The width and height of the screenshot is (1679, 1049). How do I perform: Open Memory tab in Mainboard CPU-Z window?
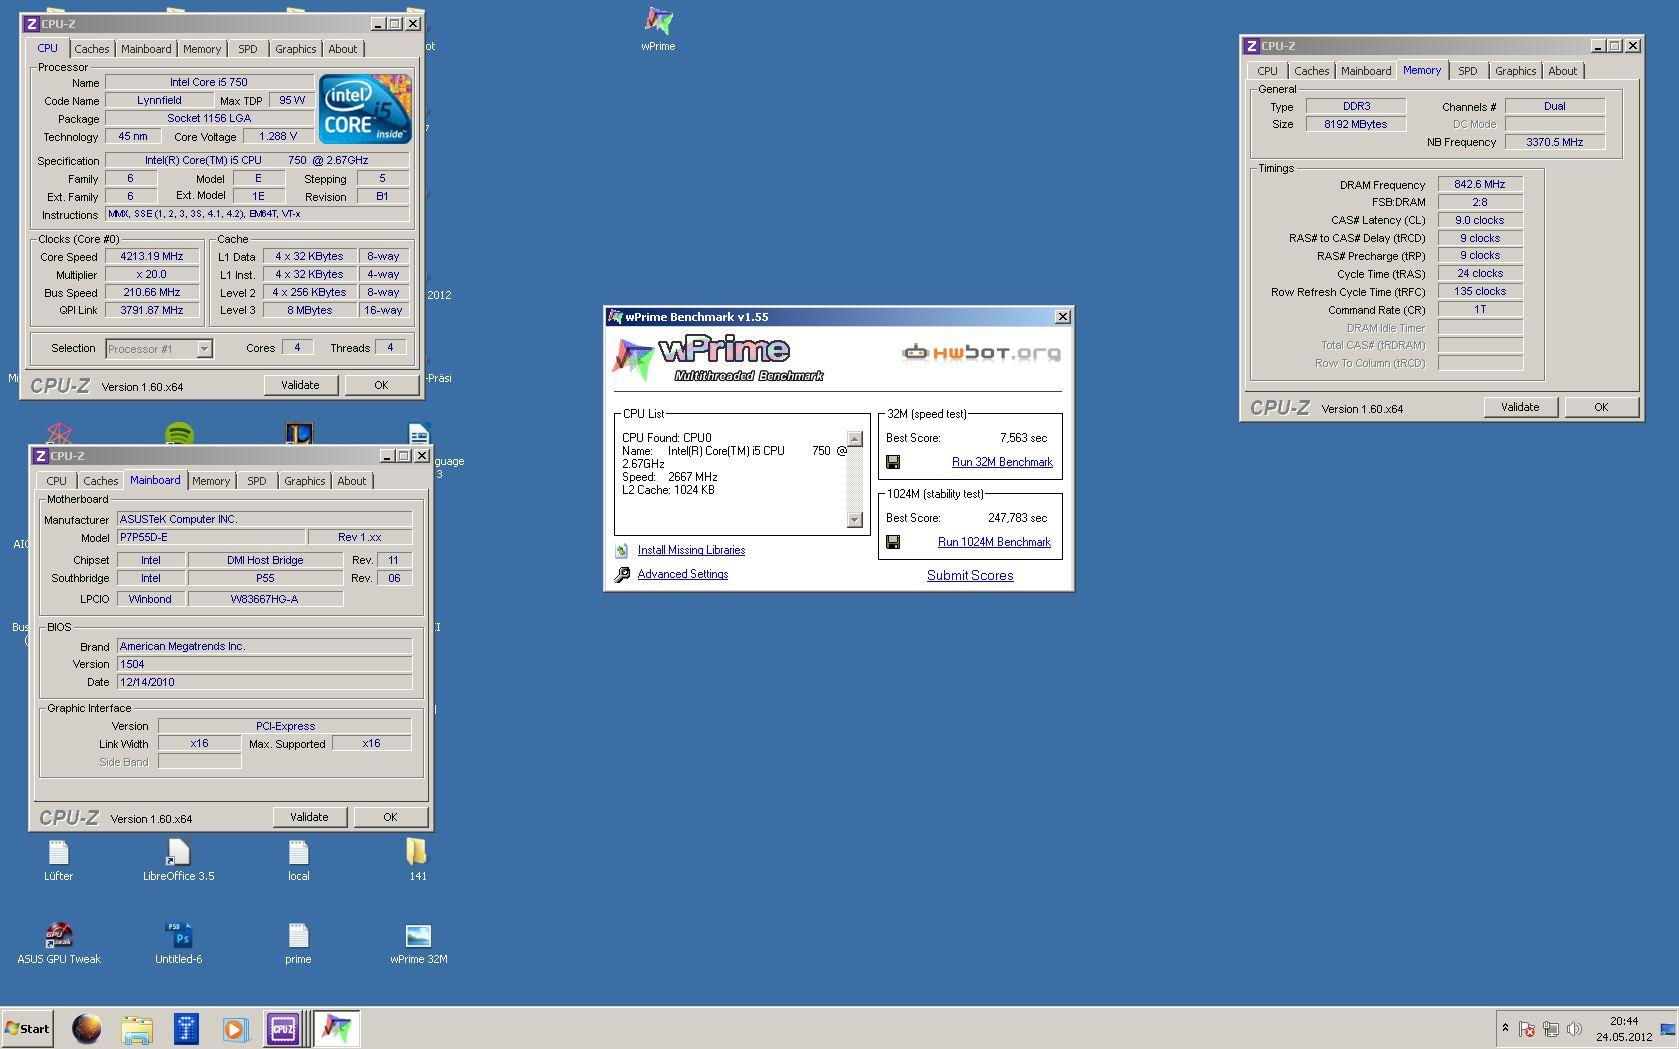pyautogui.click(x=211, y=481)
